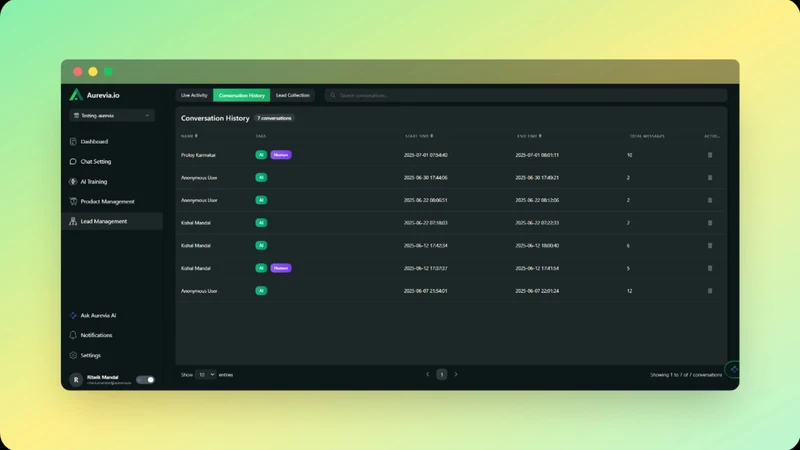The height and width of the screenshot is (450, 800).
Task: Open Ask Aurevia AI
Action: [x=112, y=315]
